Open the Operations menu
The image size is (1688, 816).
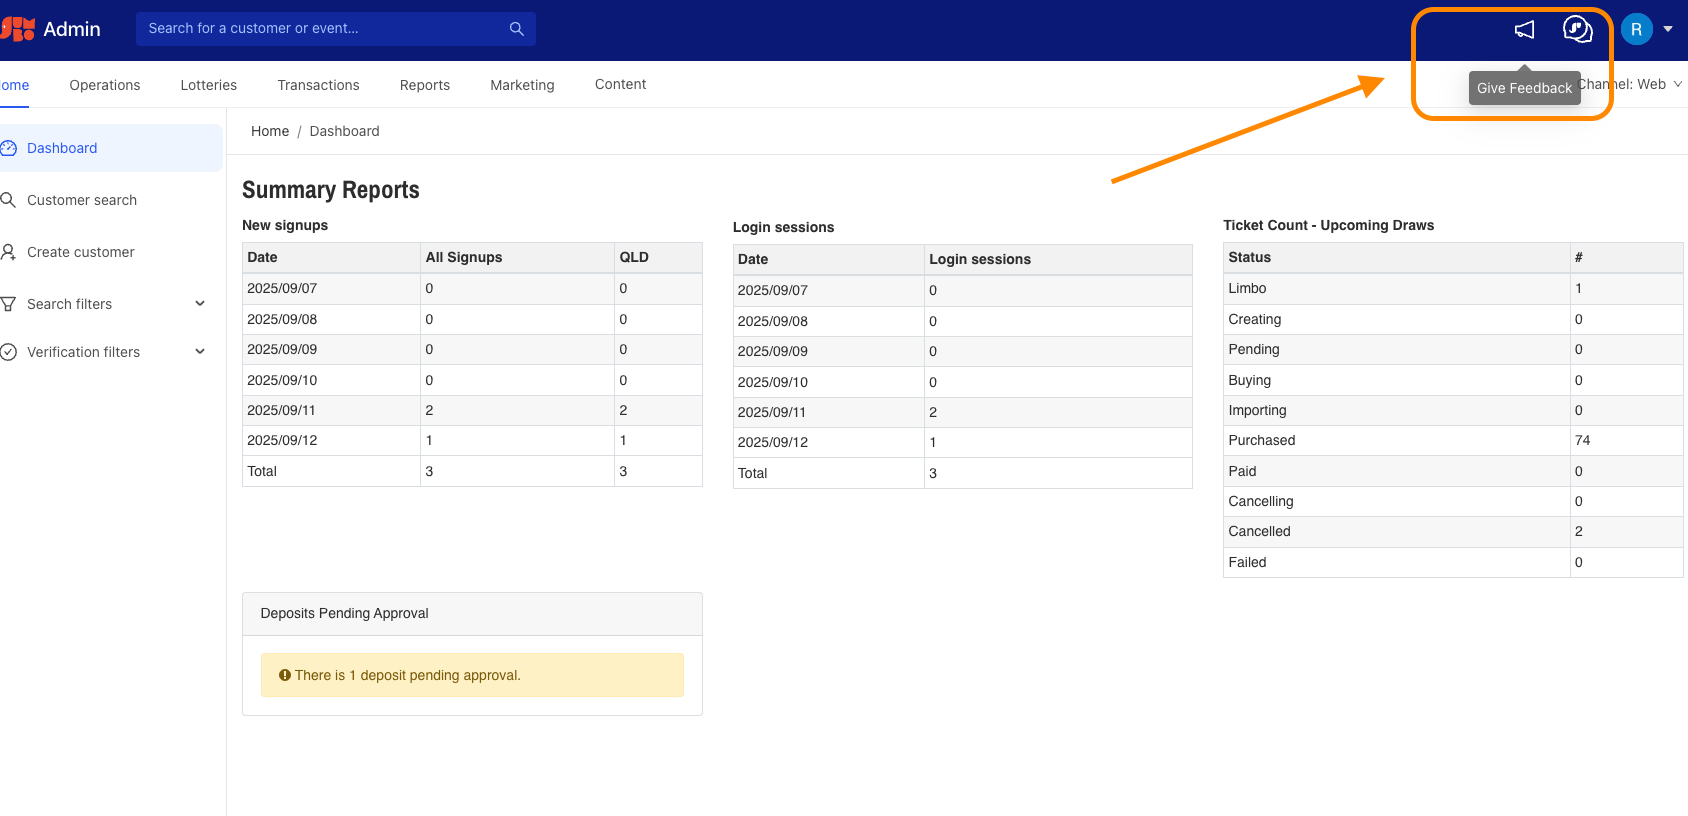[x=105, y=85]
